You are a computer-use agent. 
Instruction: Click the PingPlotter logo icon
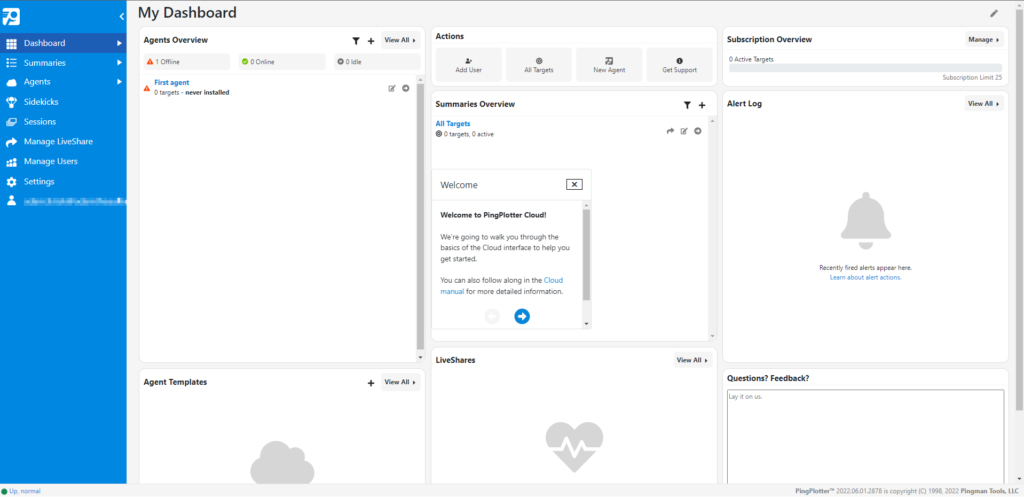(x=11, y=17)
